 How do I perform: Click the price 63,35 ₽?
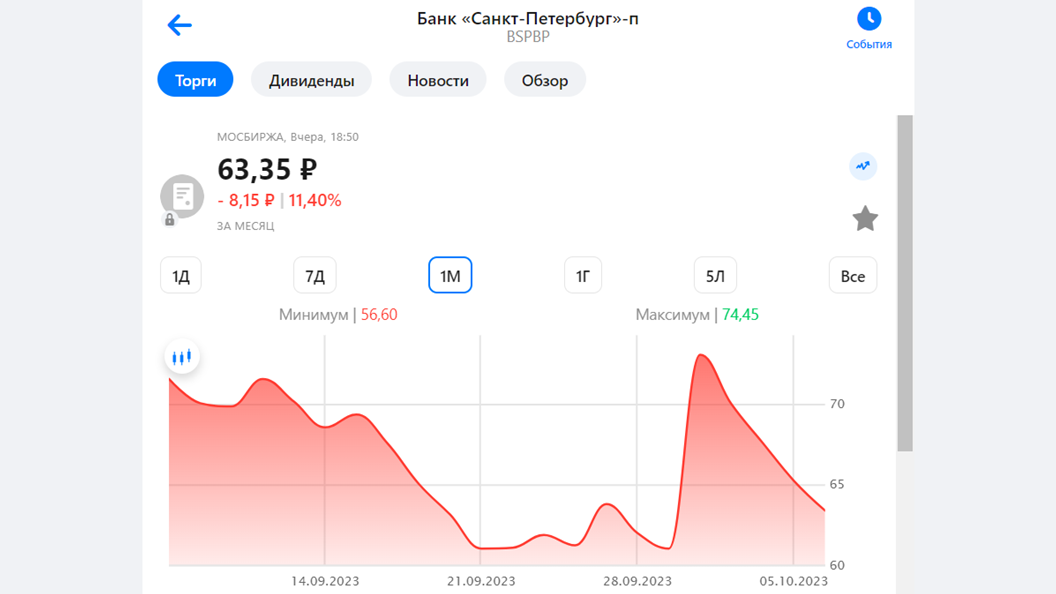tap(267, 170)
